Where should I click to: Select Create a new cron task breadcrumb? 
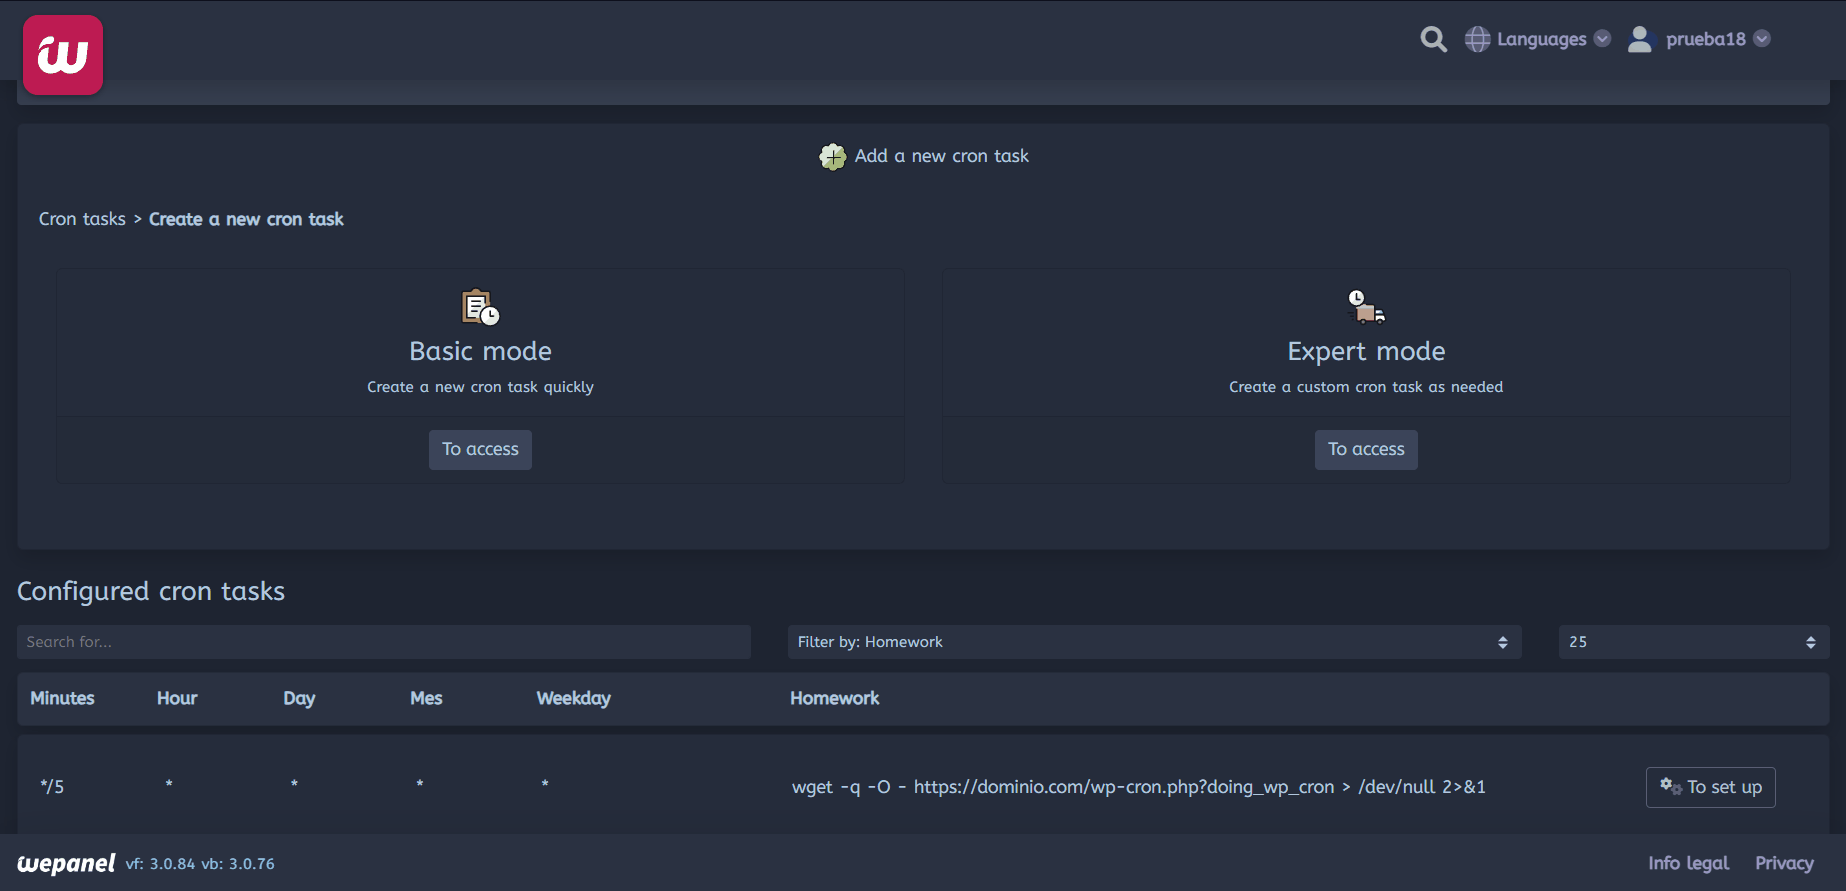click(x=246, y=219)
